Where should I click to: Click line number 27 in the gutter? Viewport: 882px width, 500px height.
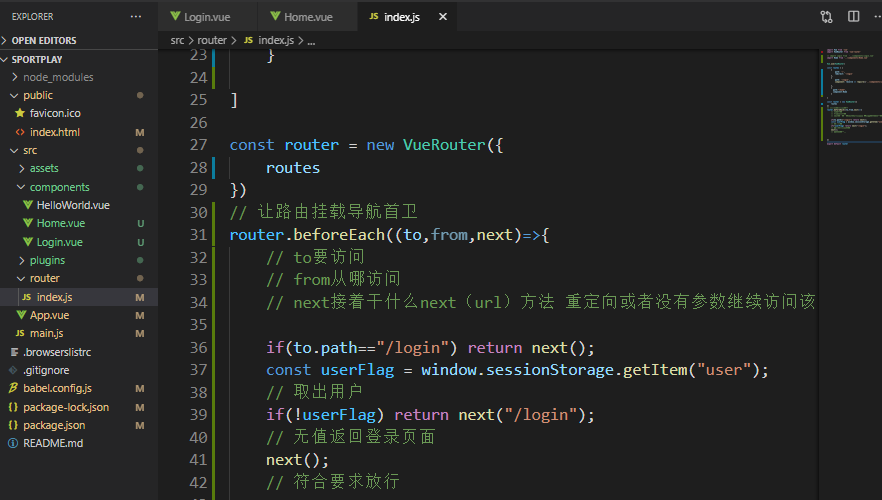(199, 145)
